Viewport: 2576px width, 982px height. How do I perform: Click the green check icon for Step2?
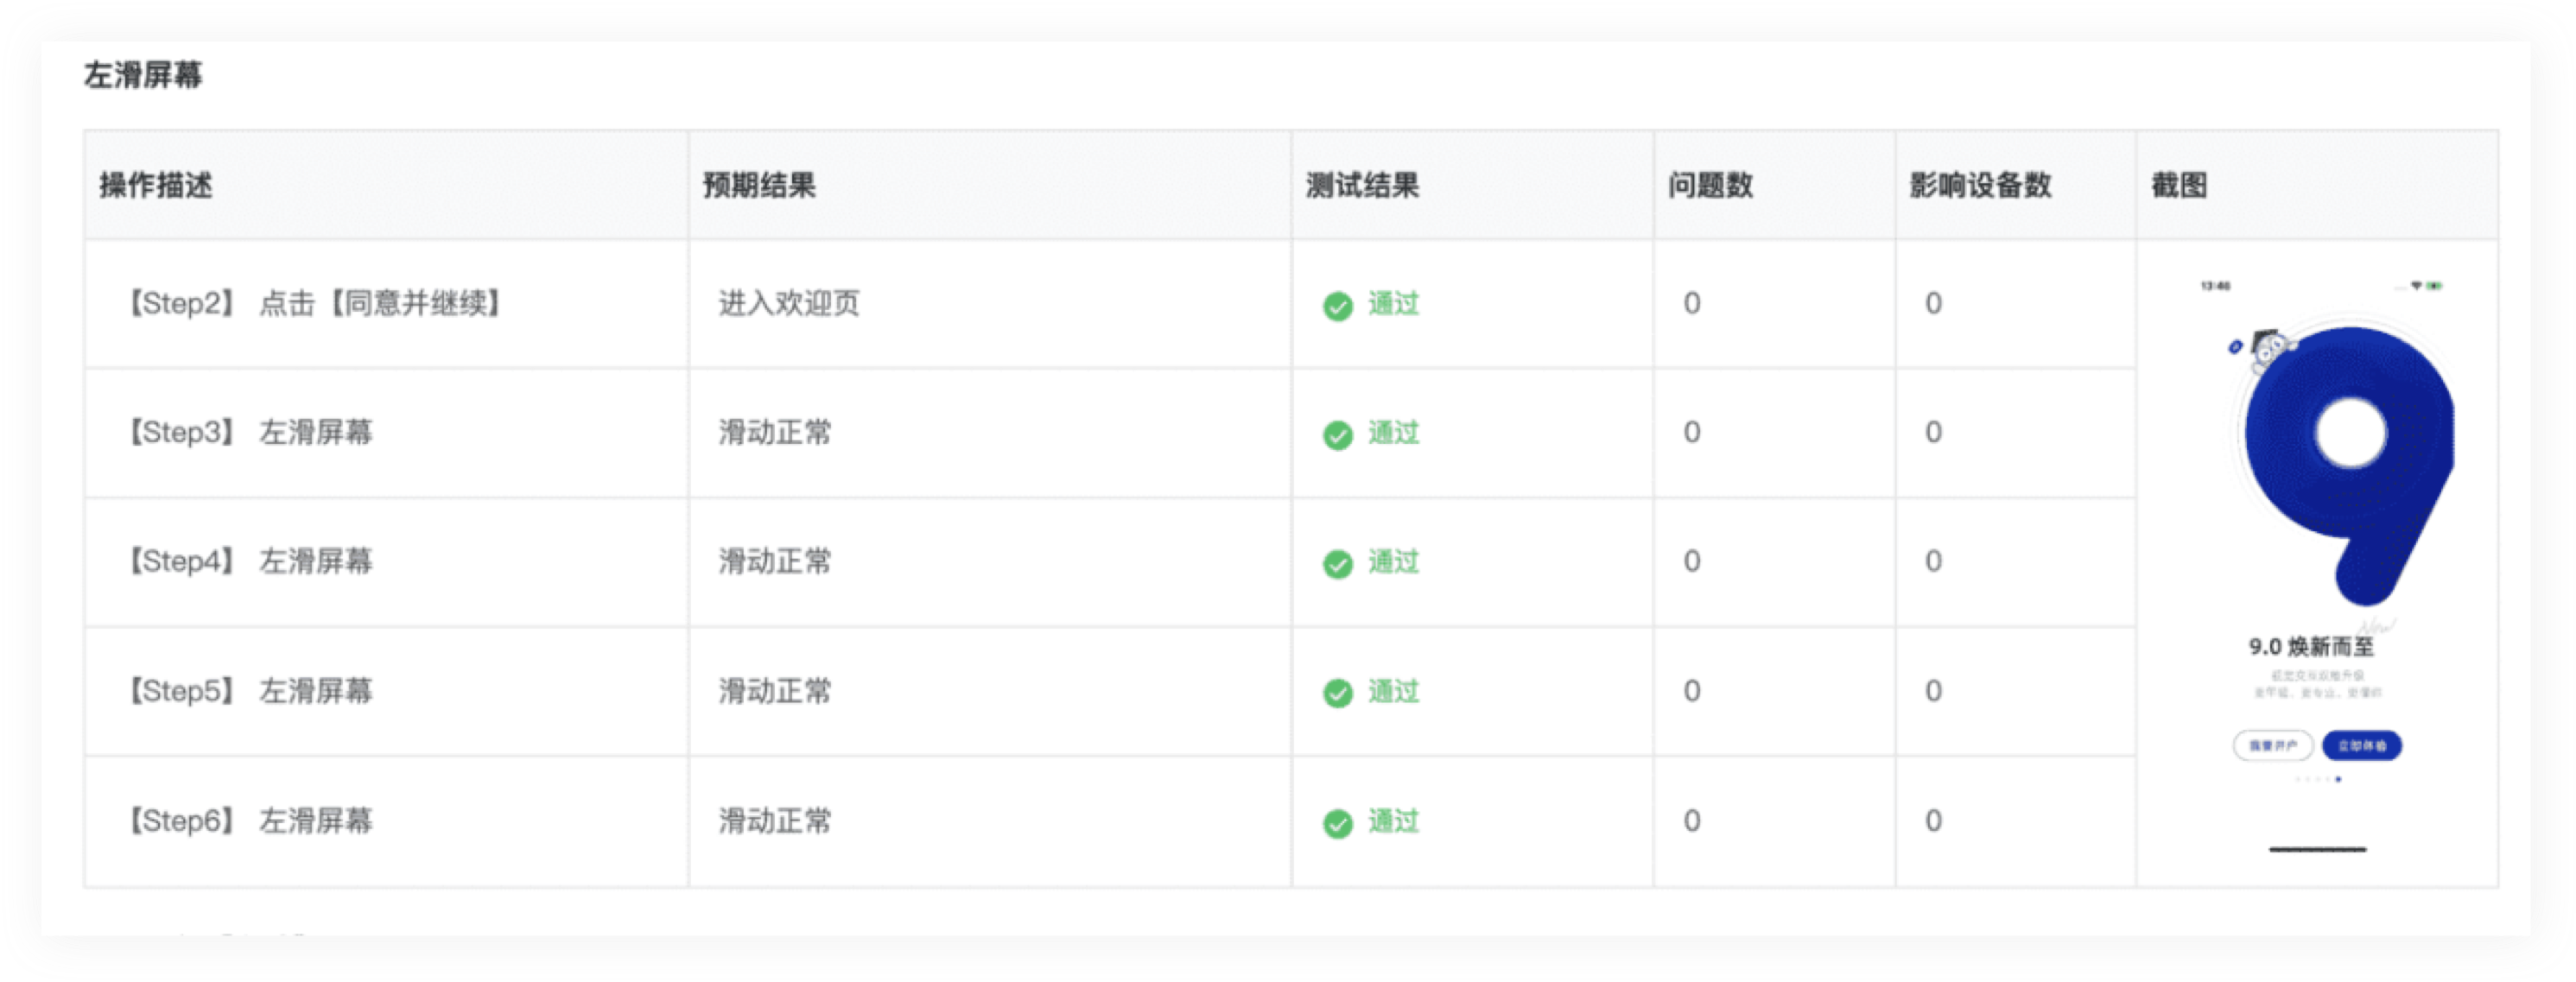point(1337,306)
